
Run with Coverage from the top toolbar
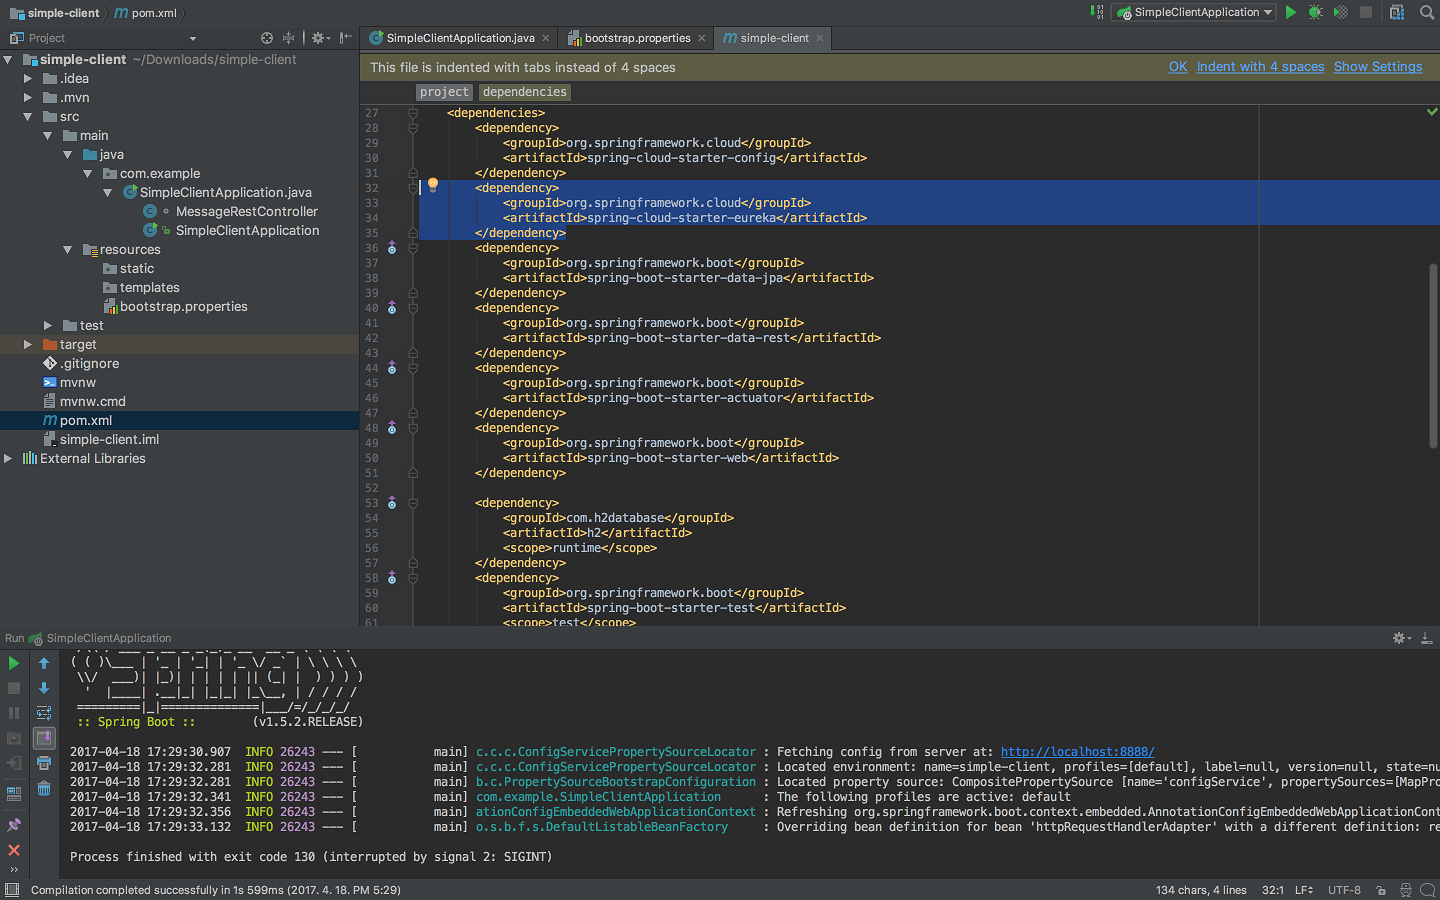coord(1341,13)
